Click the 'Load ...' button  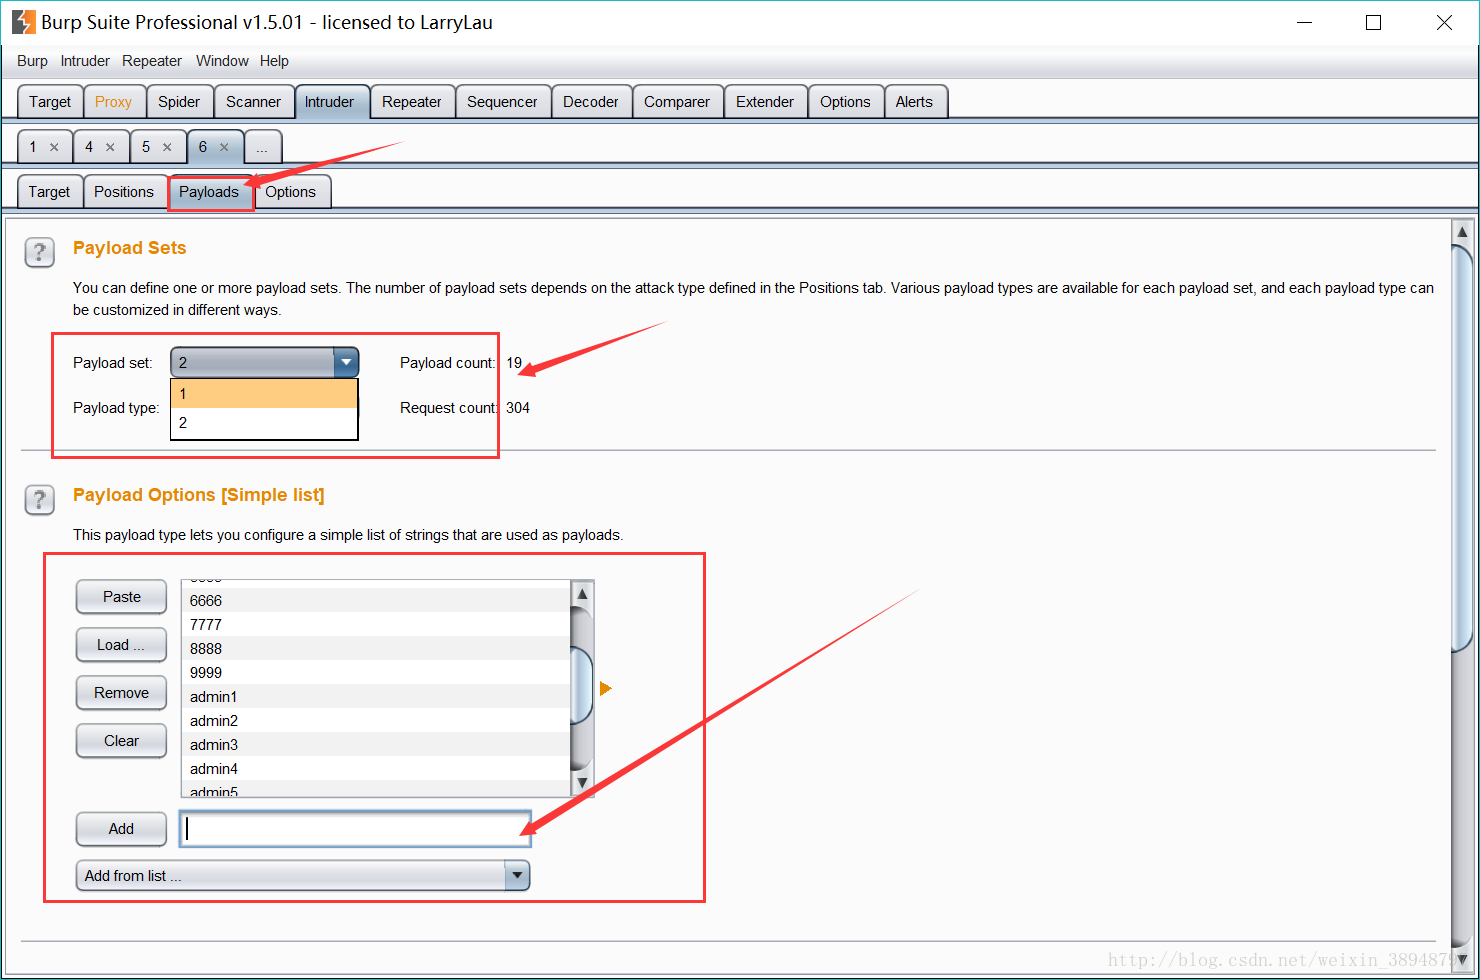coord(122,645)
